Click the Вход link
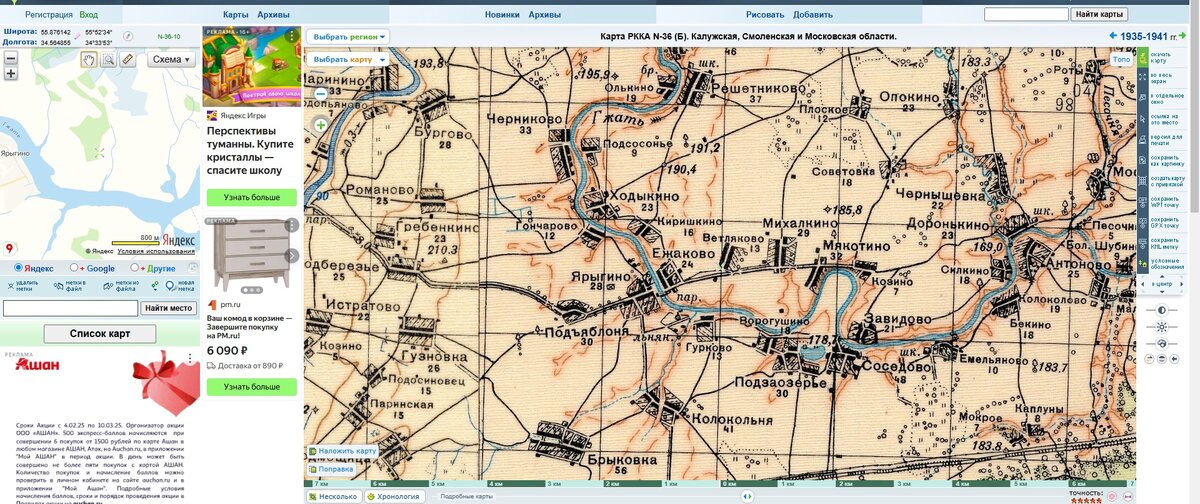The height and width of the screenshot is (504, 1200). (x=88, y=15)
